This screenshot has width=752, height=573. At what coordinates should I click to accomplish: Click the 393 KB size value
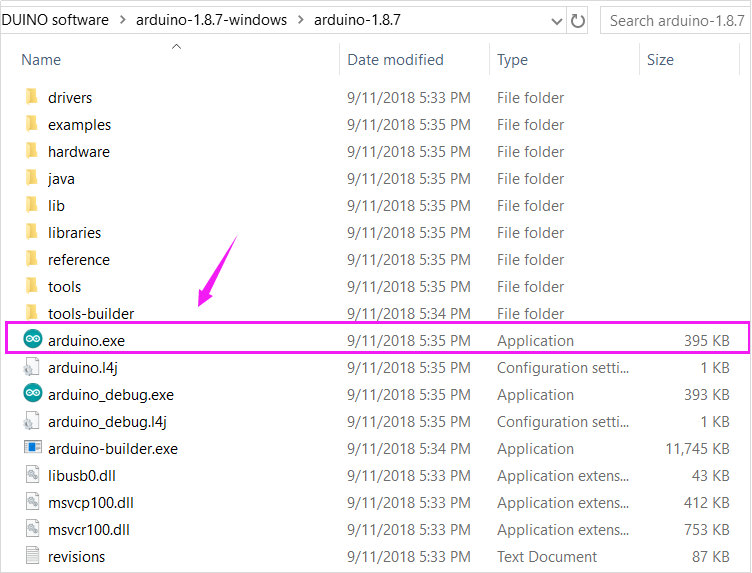click(x=706, y=395)
